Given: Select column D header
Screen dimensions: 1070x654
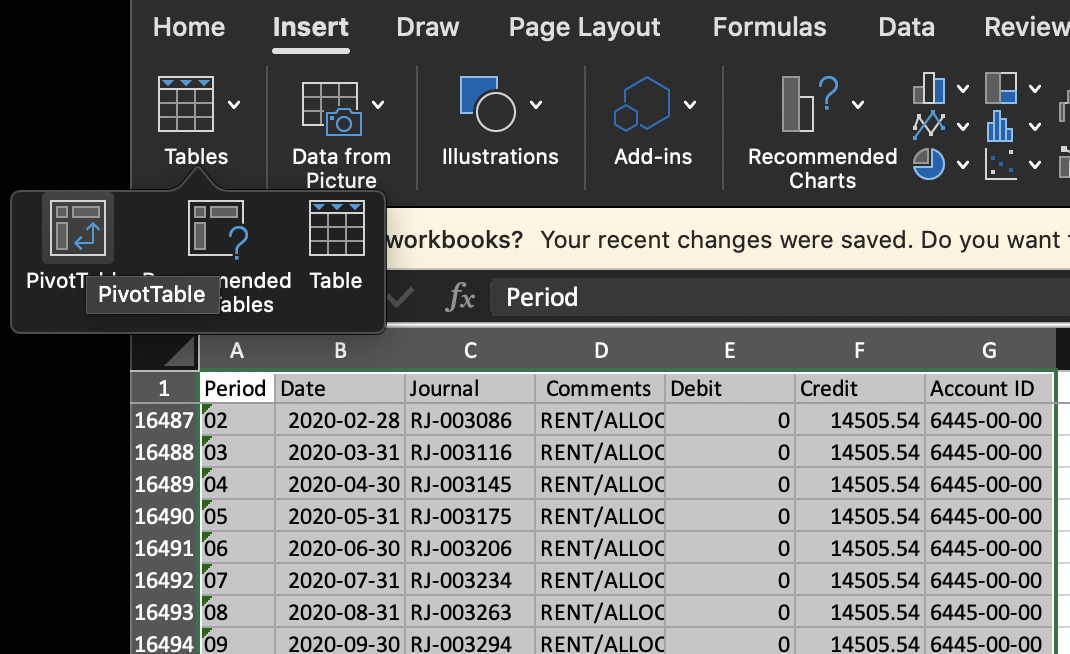Looking at the screenshot, I should click(x=601, y=351).
